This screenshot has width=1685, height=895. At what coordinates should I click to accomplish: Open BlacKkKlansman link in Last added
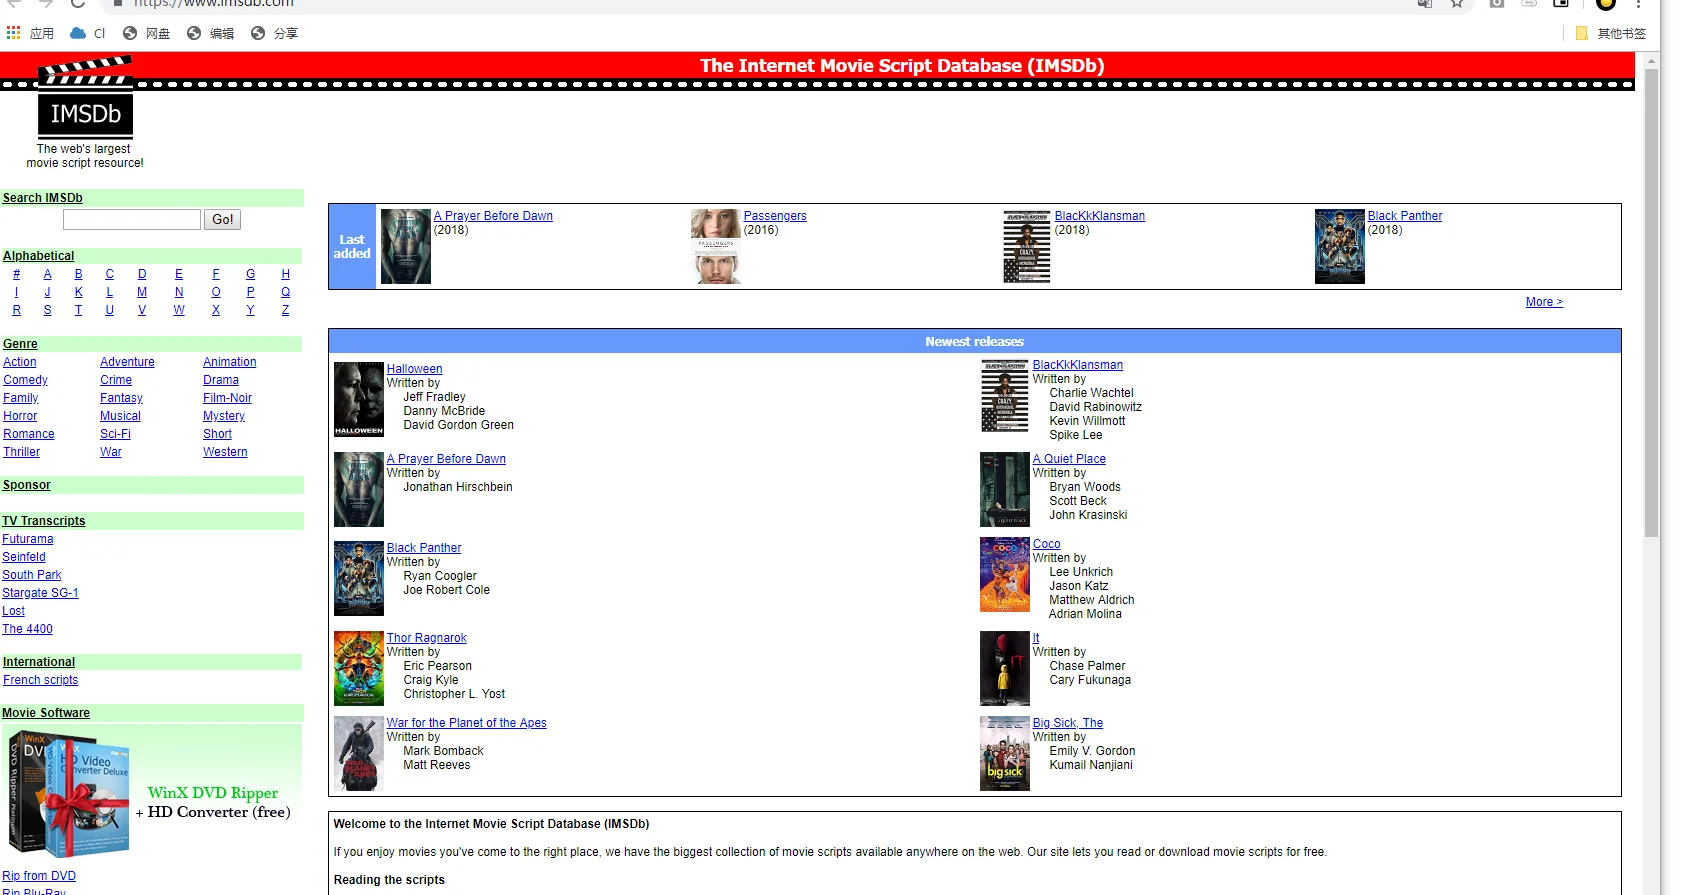tap(1100, 216)
